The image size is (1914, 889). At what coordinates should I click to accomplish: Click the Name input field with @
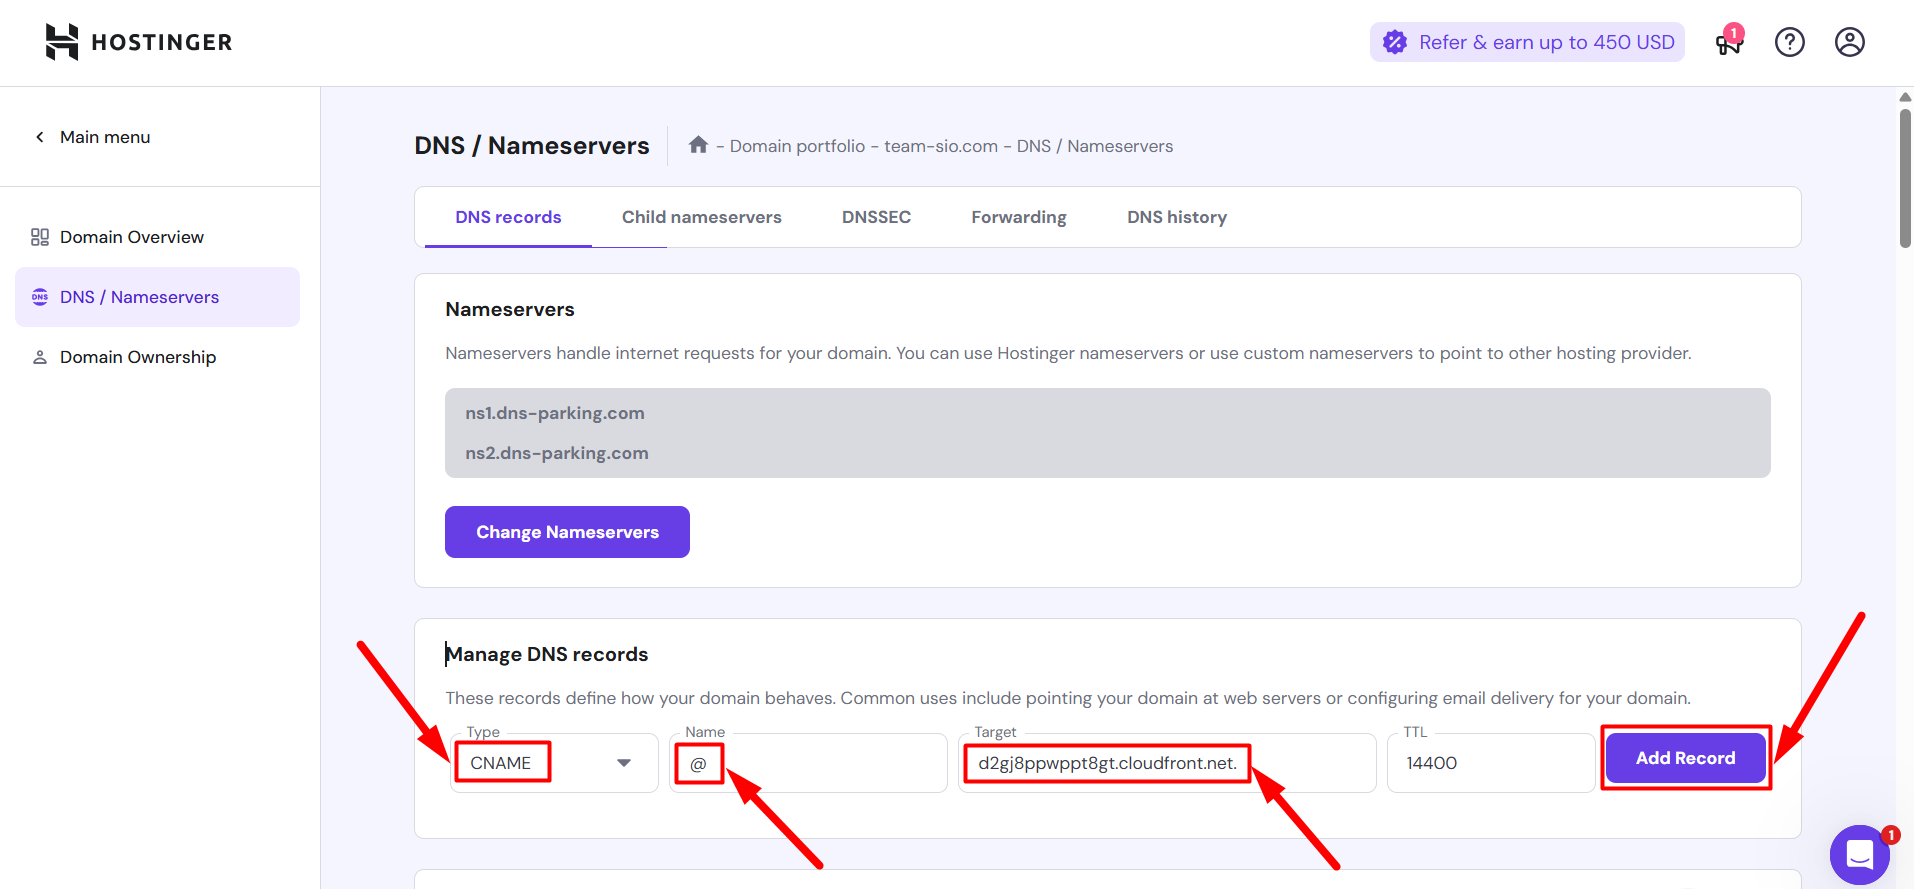[x=808, y=763]
